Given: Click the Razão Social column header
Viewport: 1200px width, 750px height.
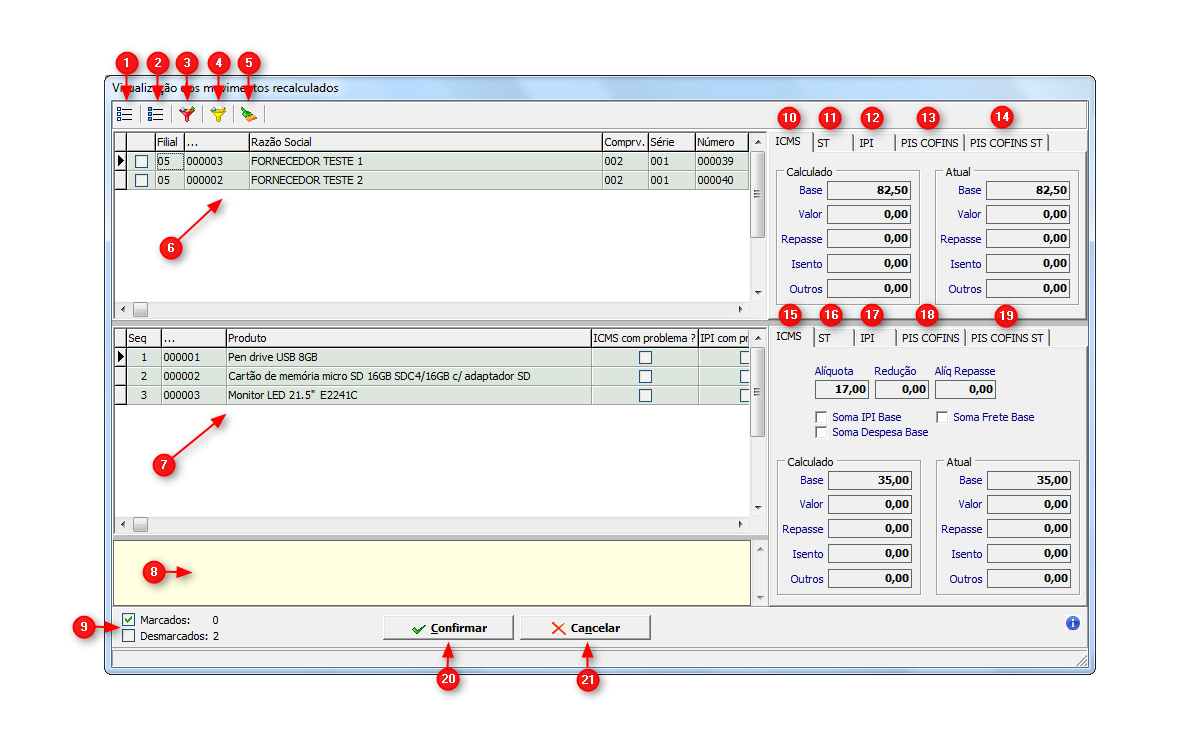Looking at the screenshot, I should point(424,142).
